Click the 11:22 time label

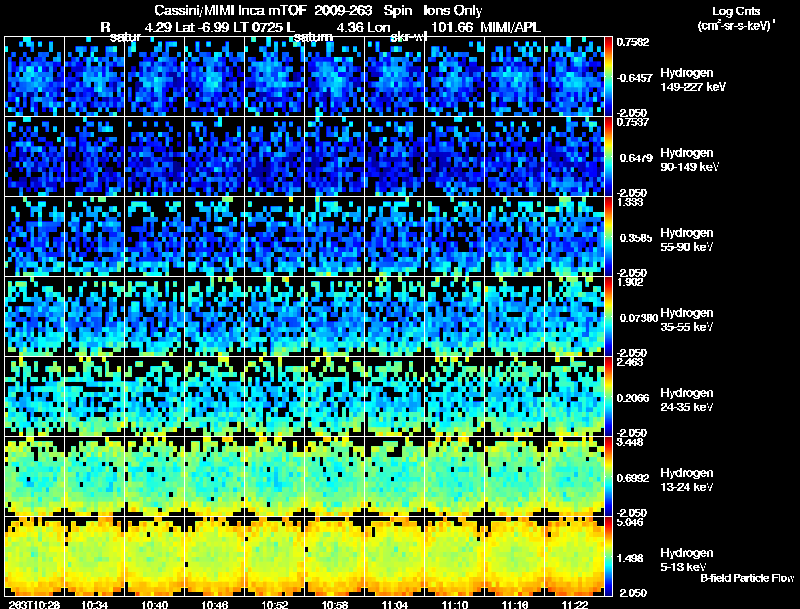575,604
